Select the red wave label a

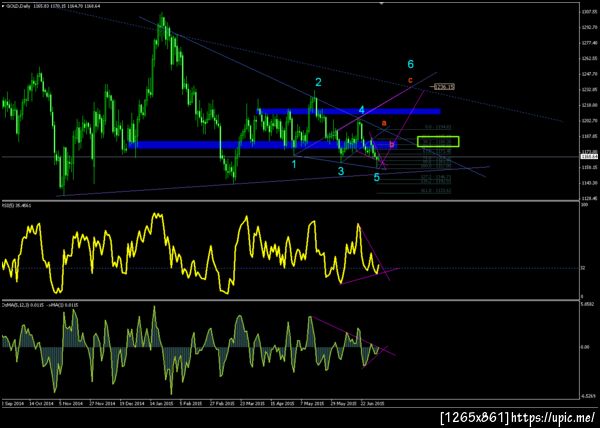coord(385,123)
